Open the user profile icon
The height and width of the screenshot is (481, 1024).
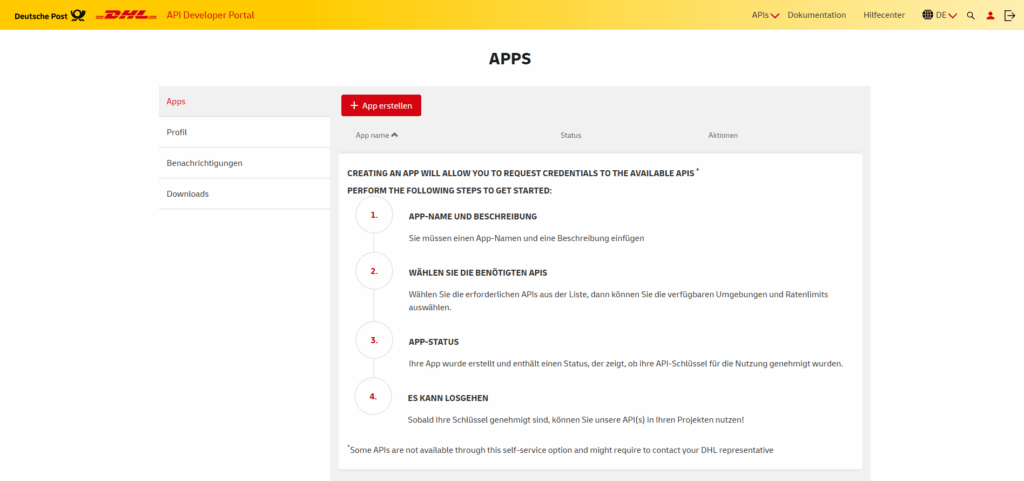click(991, 16)
